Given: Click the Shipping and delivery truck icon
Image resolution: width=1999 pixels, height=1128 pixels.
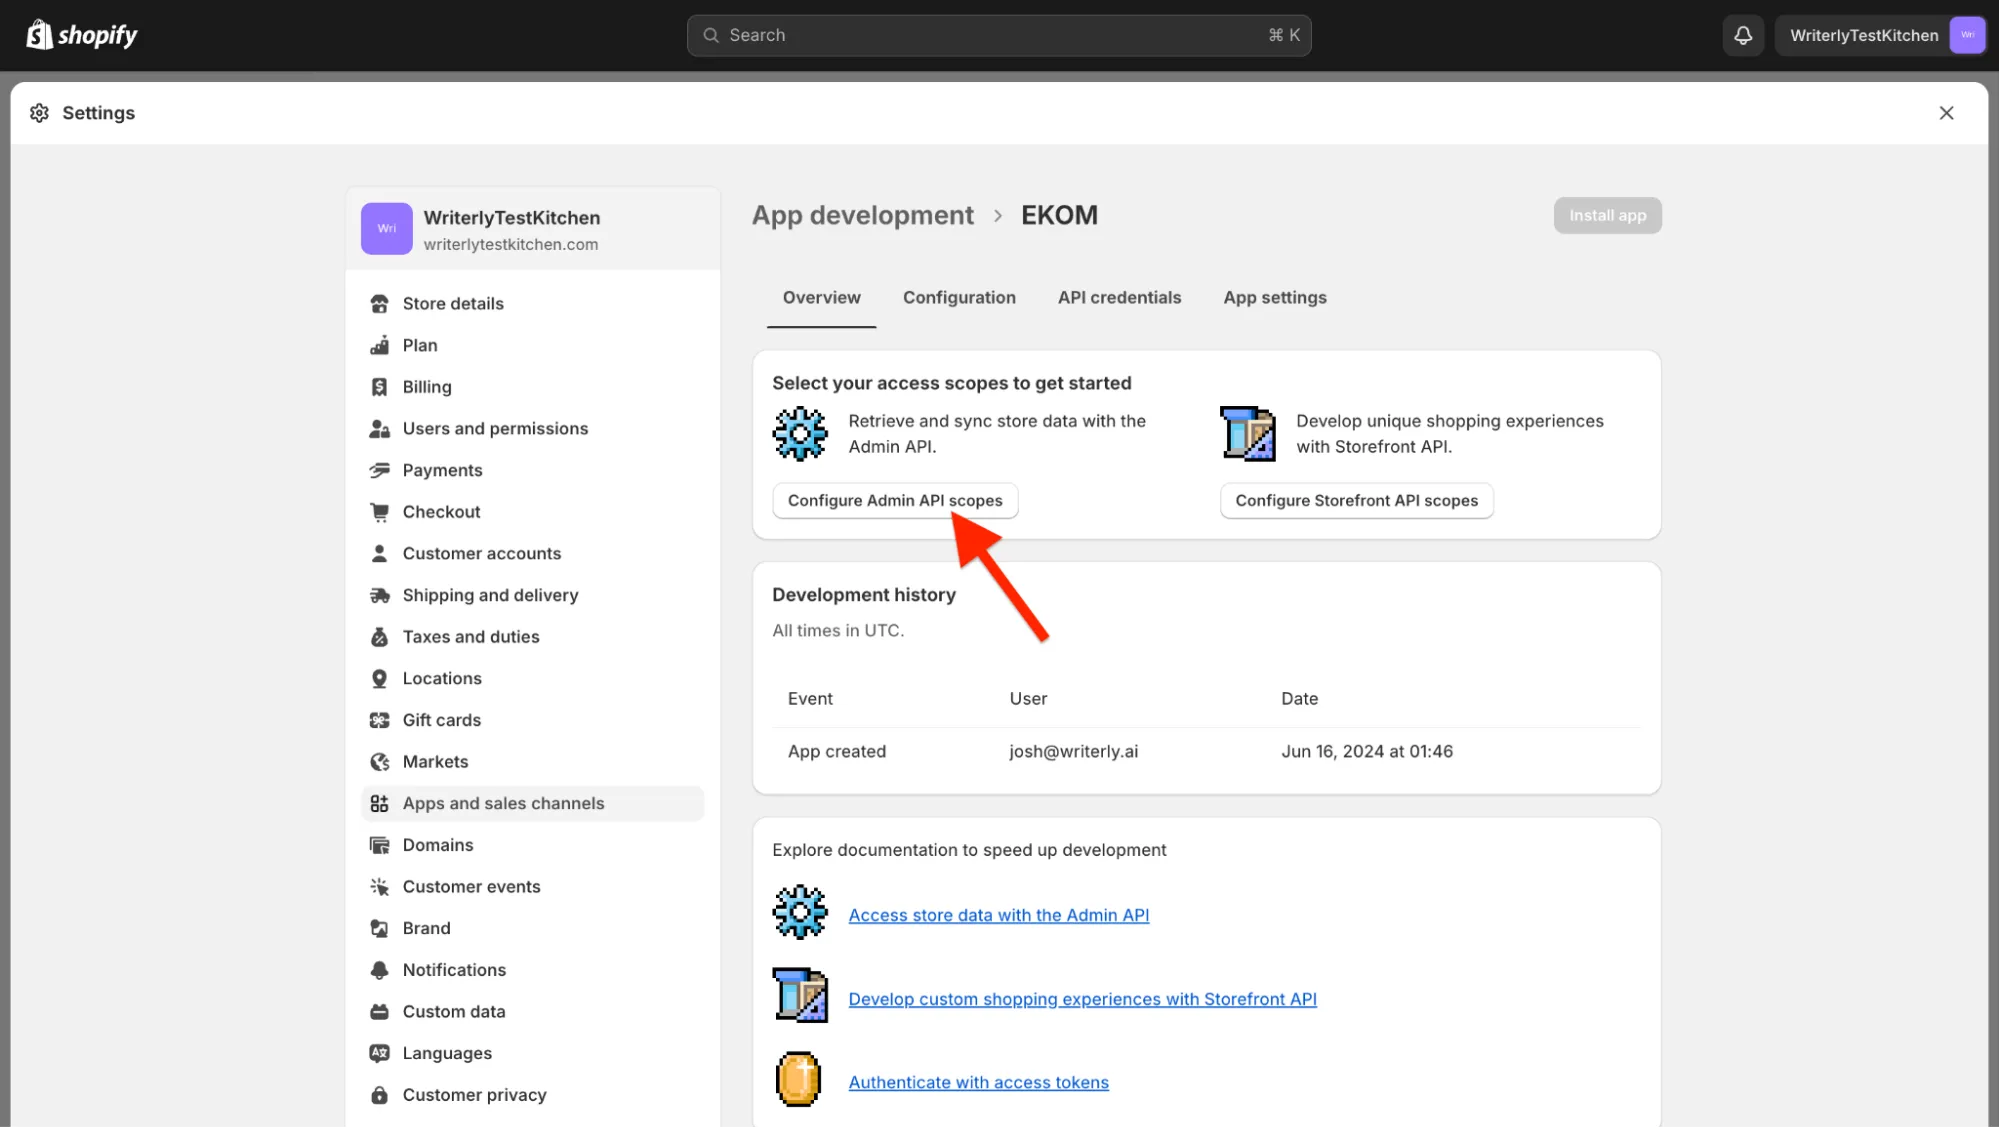Looking at the screenshot, I should 379,596.
